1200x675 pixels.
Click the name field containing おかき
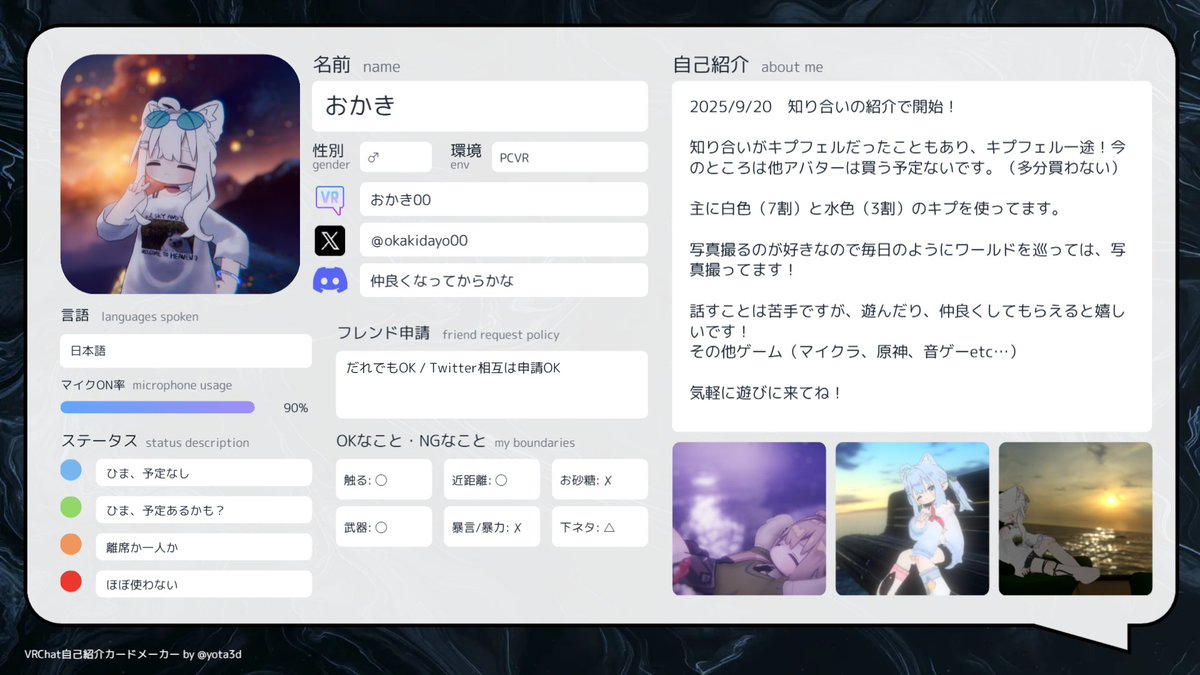point(480,106)
